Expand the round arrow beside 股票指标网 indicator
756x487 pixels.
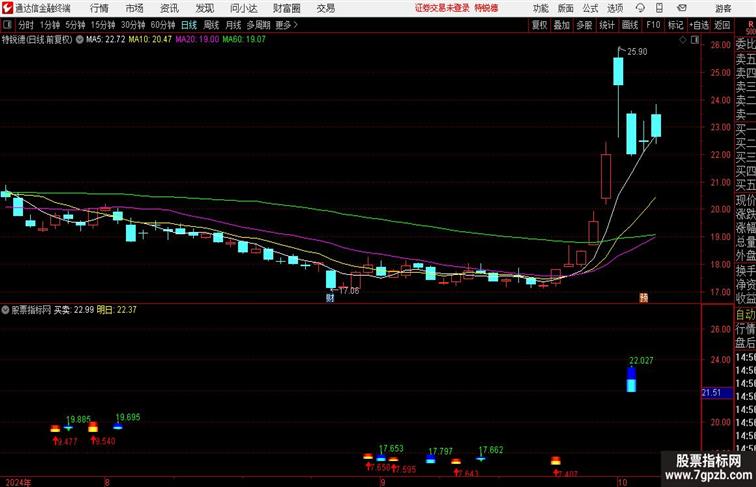click(x=5, y=310)
